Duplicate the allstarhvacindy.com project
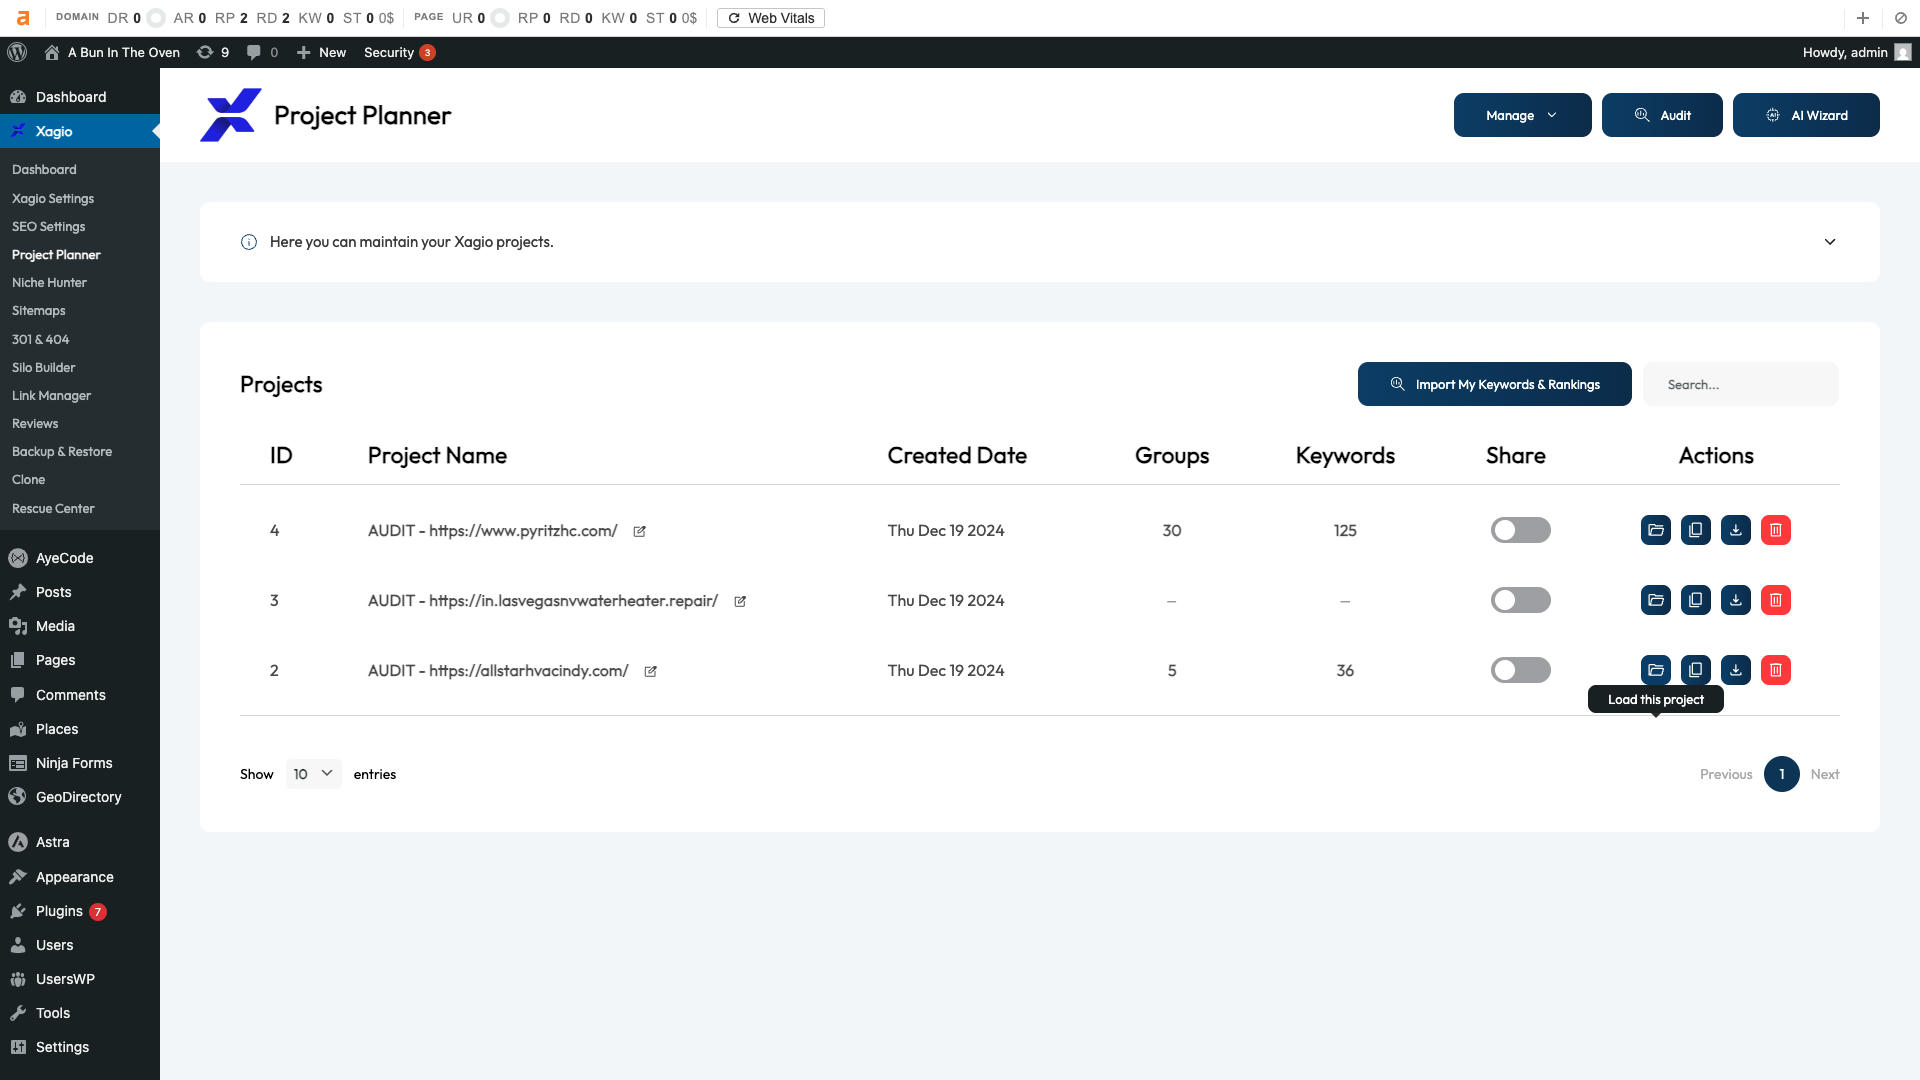The height and width of the screenshot is (1080, 1920). tap(1696, 670)
